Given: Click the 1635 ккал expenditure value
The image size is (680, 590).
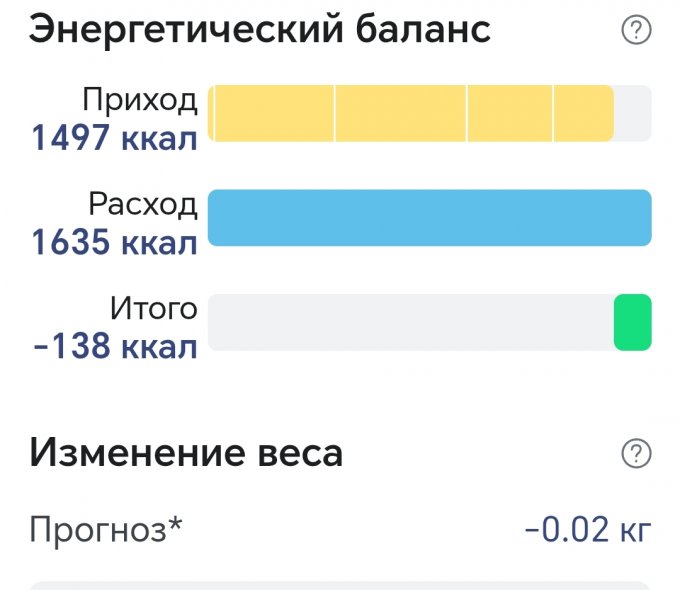Looking at the screenshot, I should [x=114, y=243].
